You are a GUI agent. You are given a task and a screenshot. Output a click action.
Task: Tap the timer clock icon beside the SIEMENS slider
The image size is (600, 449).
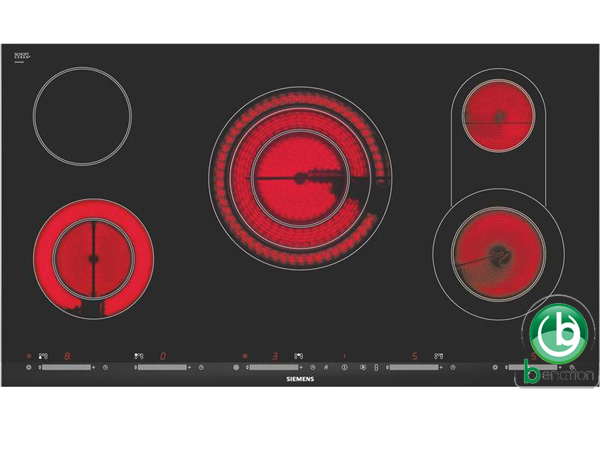(x=313, y=367)
